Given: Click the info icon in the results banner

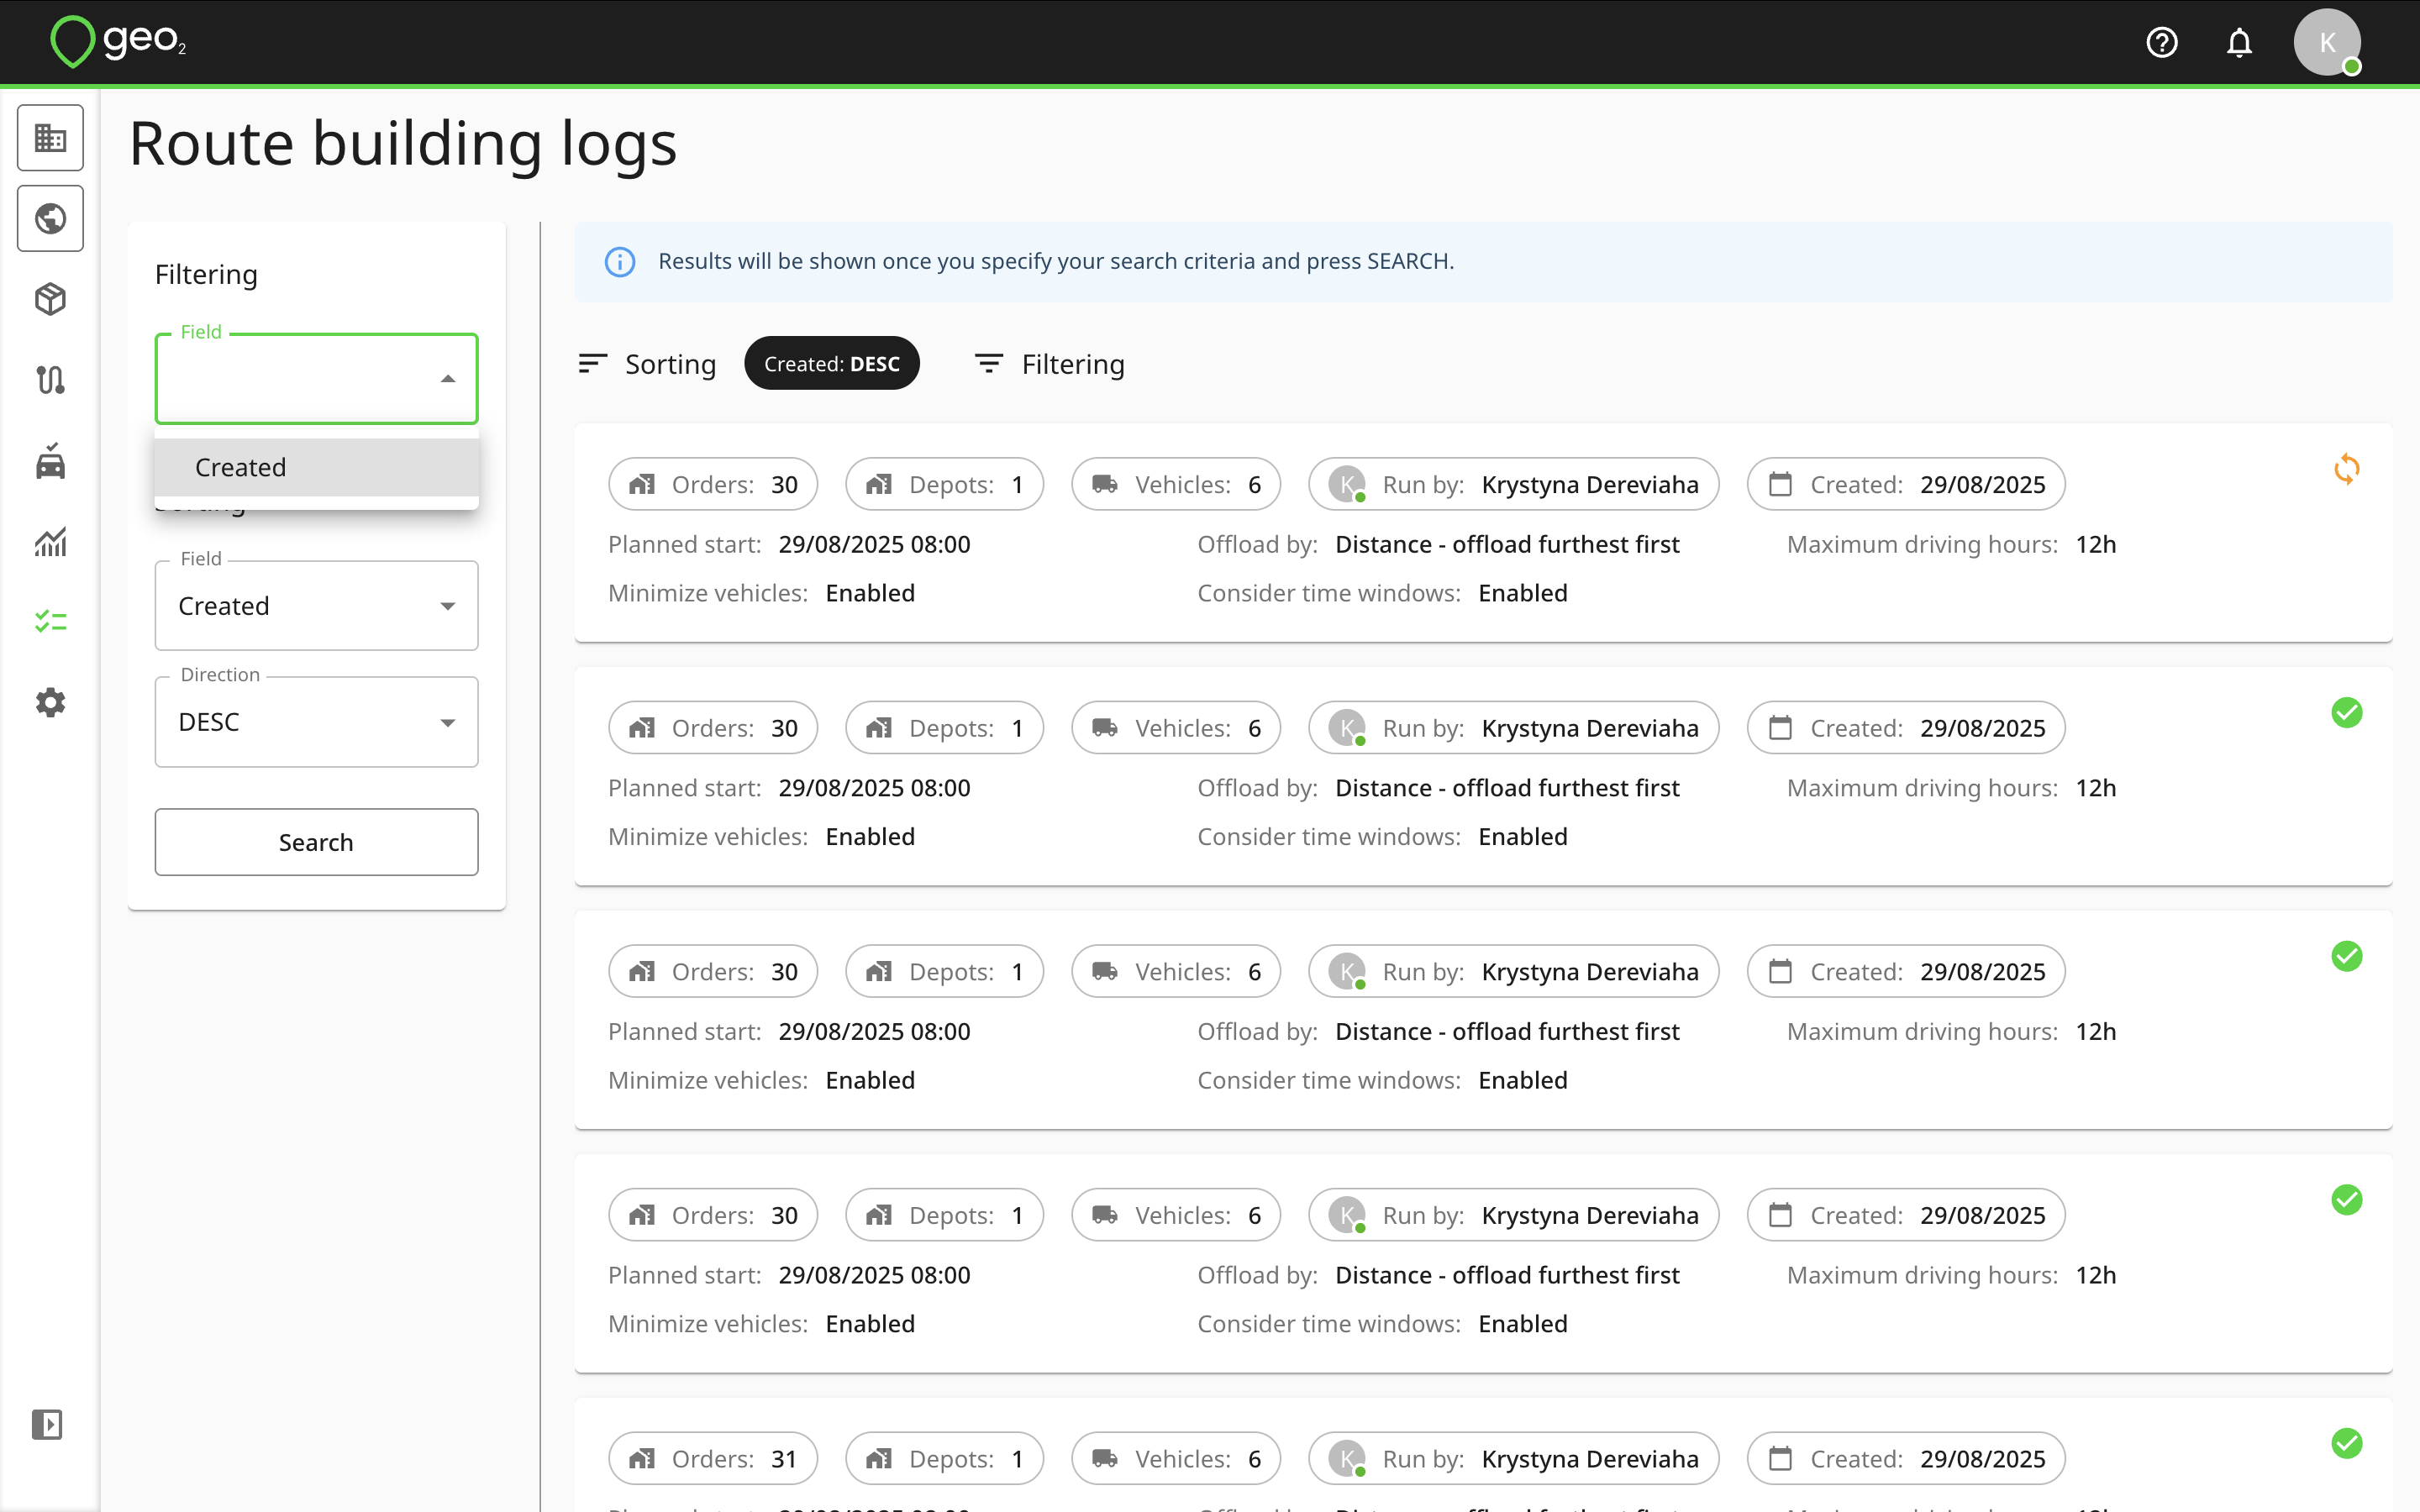Looking at the screenshot, I should (620, 262).
